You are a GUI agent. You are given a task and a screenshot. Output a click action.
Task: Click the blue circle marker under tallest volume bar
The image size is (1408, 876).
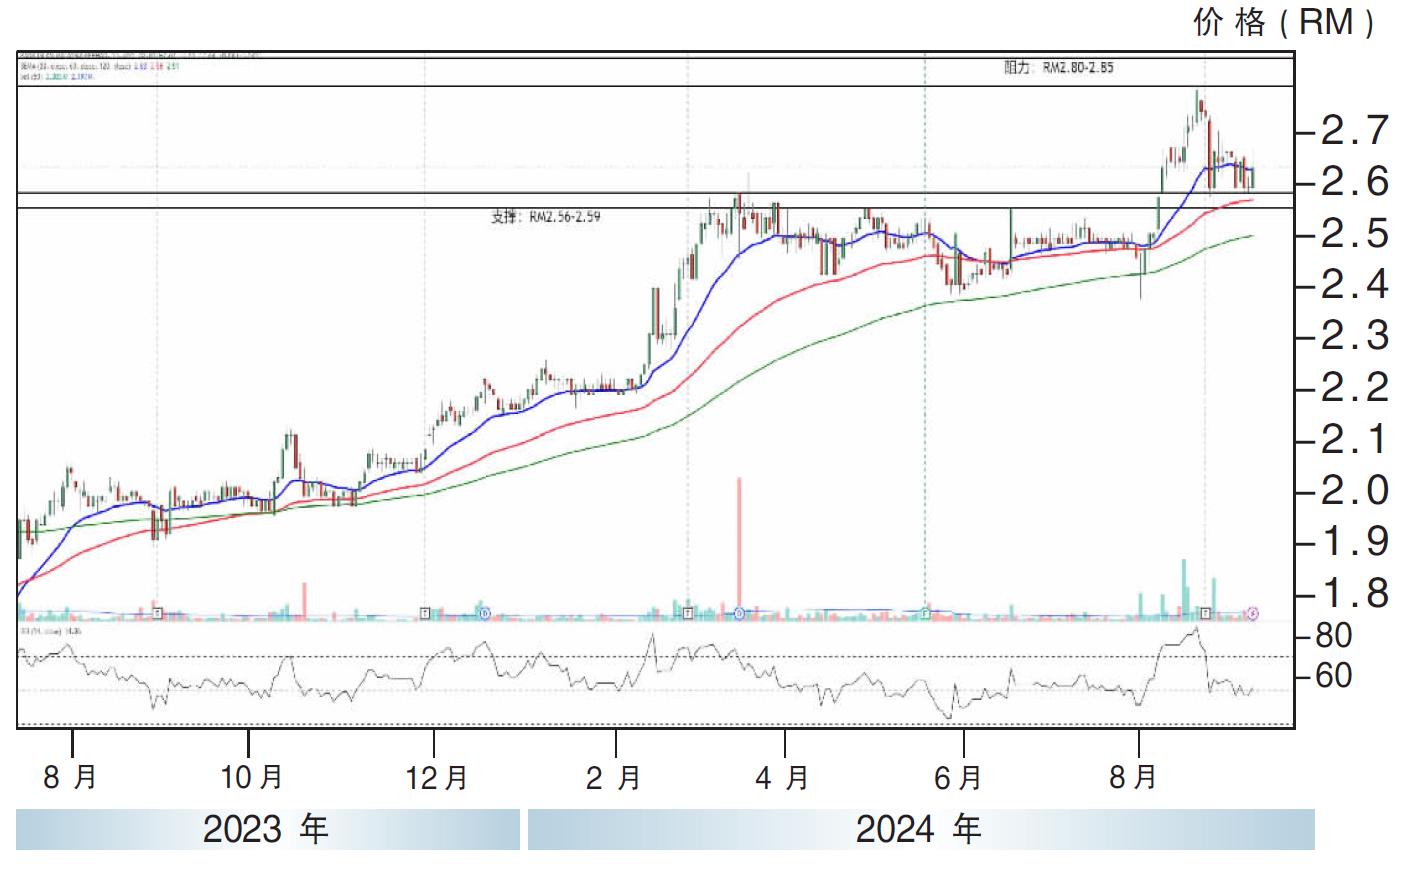coord(739,613)
